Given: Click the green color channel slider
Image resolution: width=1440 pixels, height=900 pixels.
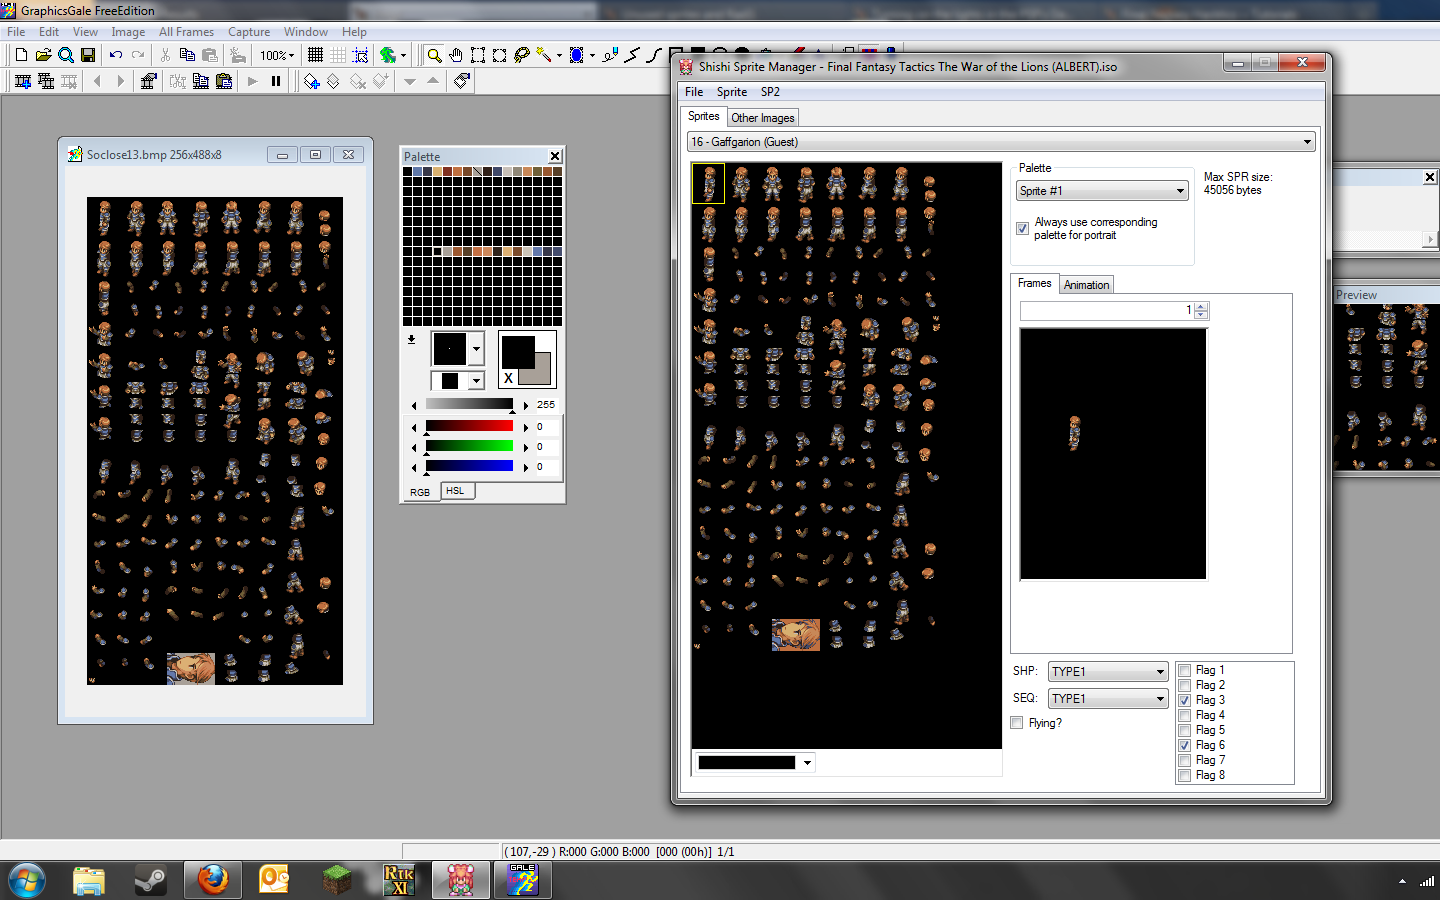Looking at the screenshot, I should (469, 447).
